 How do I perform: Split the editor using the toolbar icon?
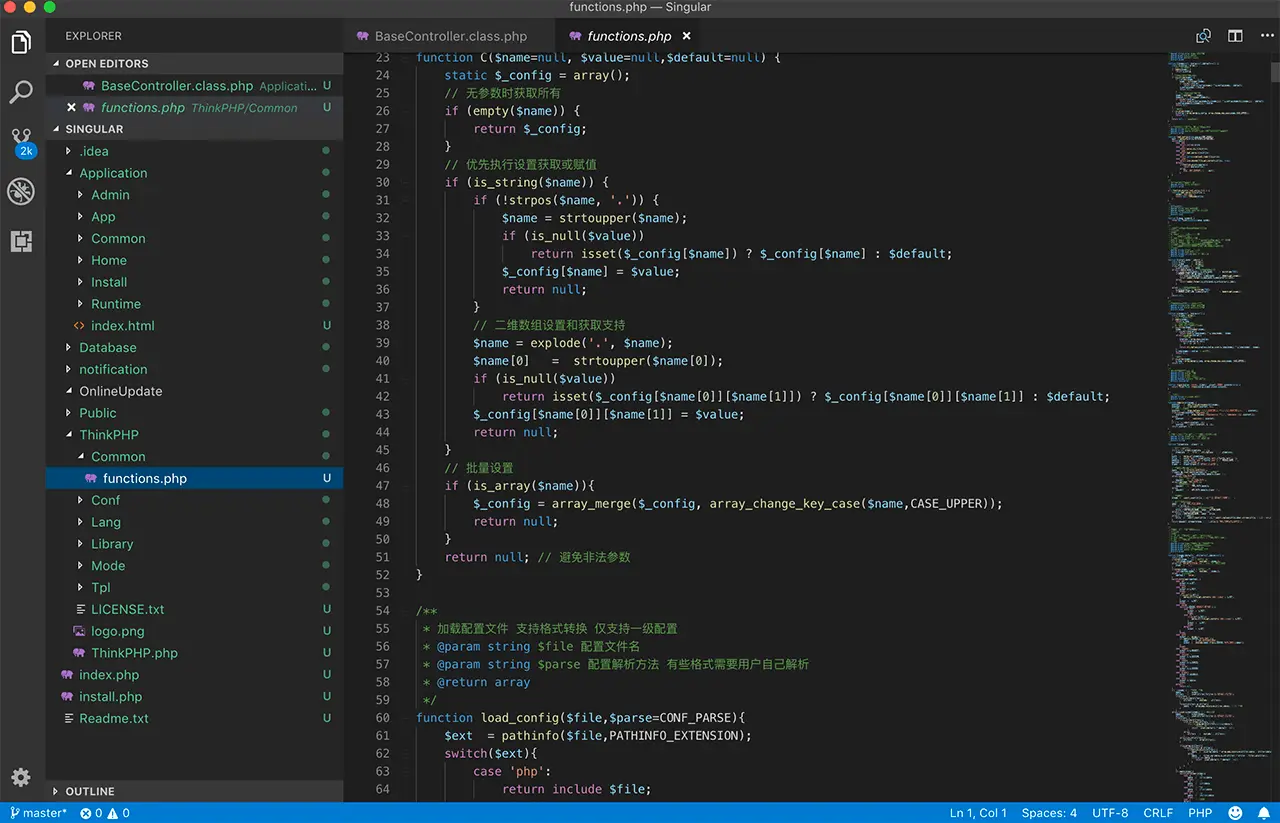click(1235, 35)
